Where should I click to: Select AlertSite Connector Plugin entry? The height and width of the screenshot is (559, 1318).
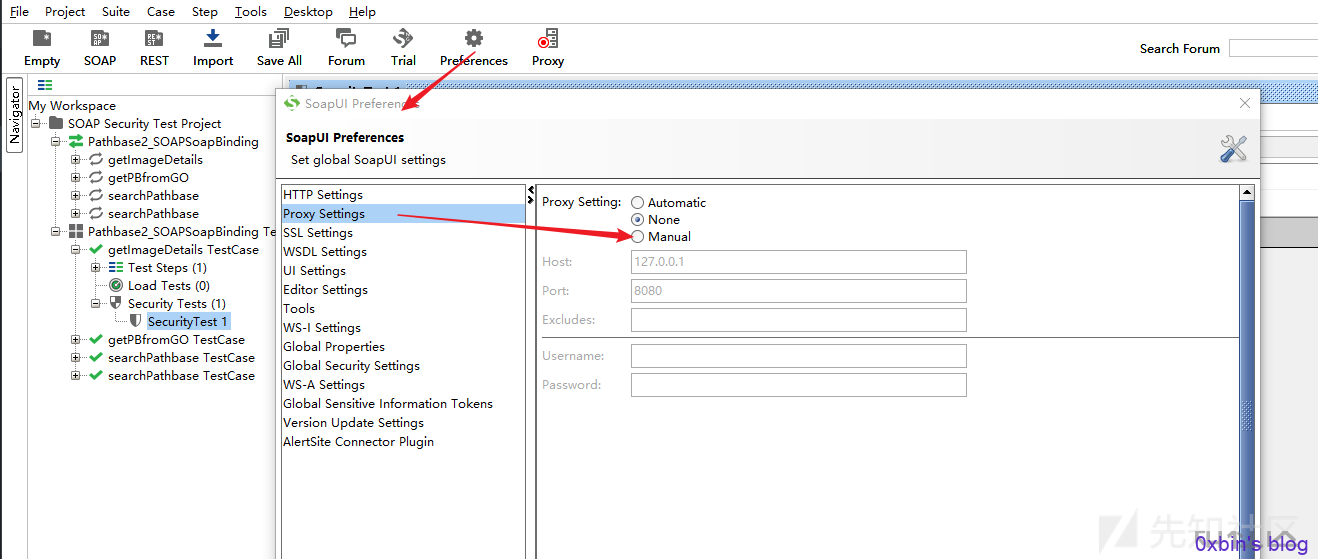(404, 442)
